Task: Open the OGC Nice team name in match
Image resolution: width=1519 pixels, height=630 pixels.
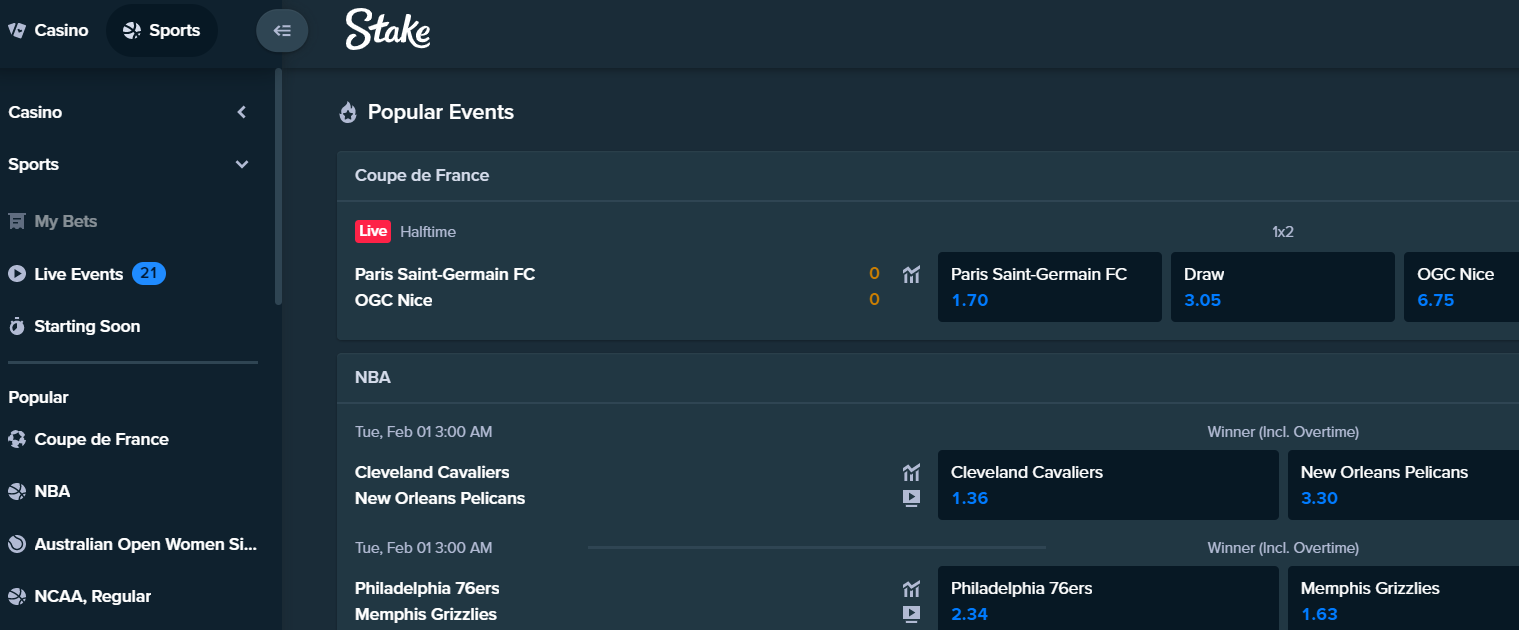Action: 394,300
